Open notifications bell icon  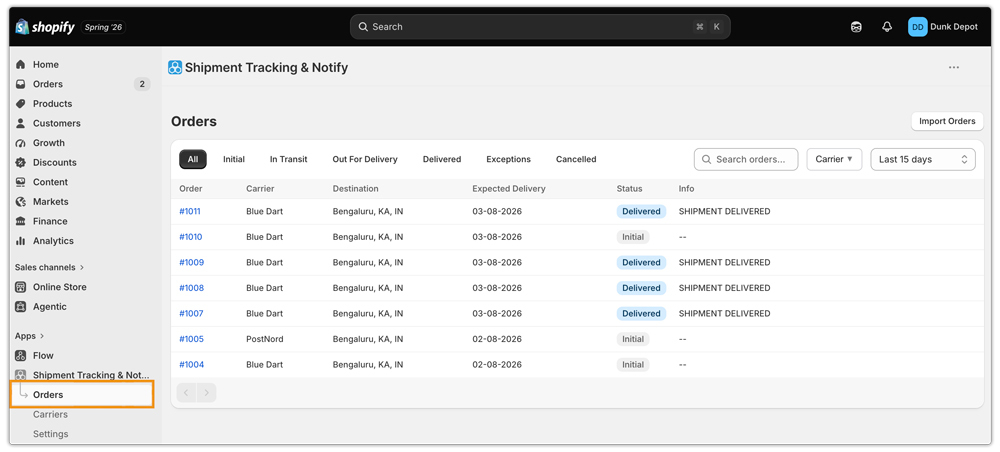click(886, 27)
